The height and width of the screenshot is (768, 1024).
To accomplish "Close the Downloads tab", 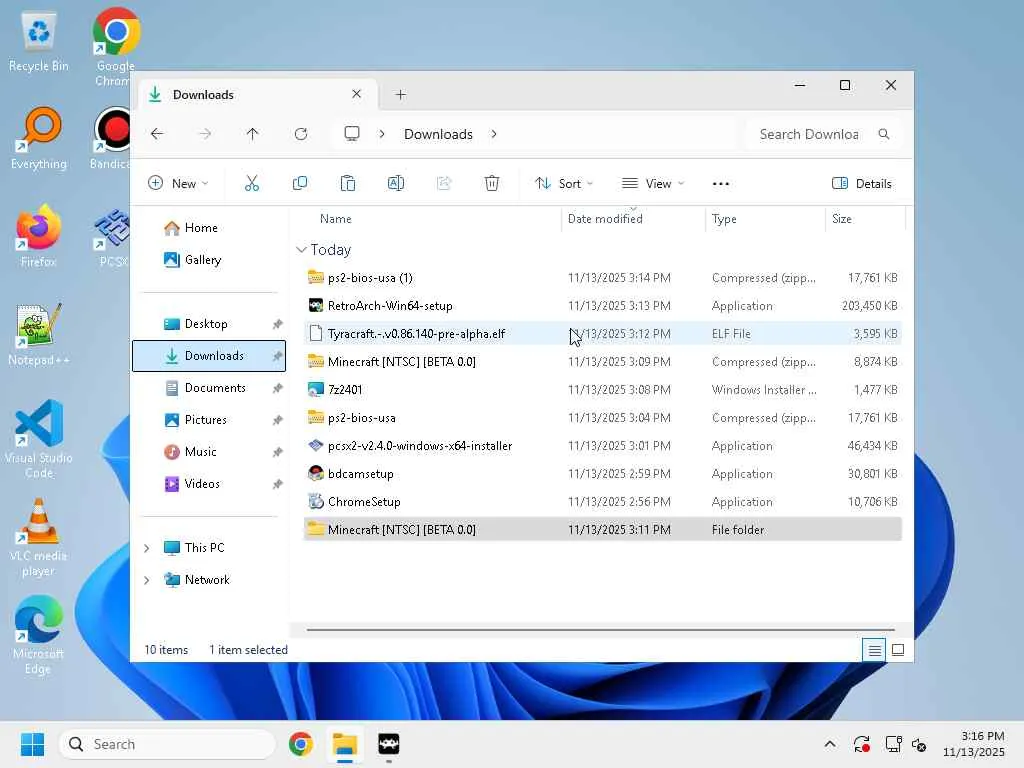I will [357, 94].
